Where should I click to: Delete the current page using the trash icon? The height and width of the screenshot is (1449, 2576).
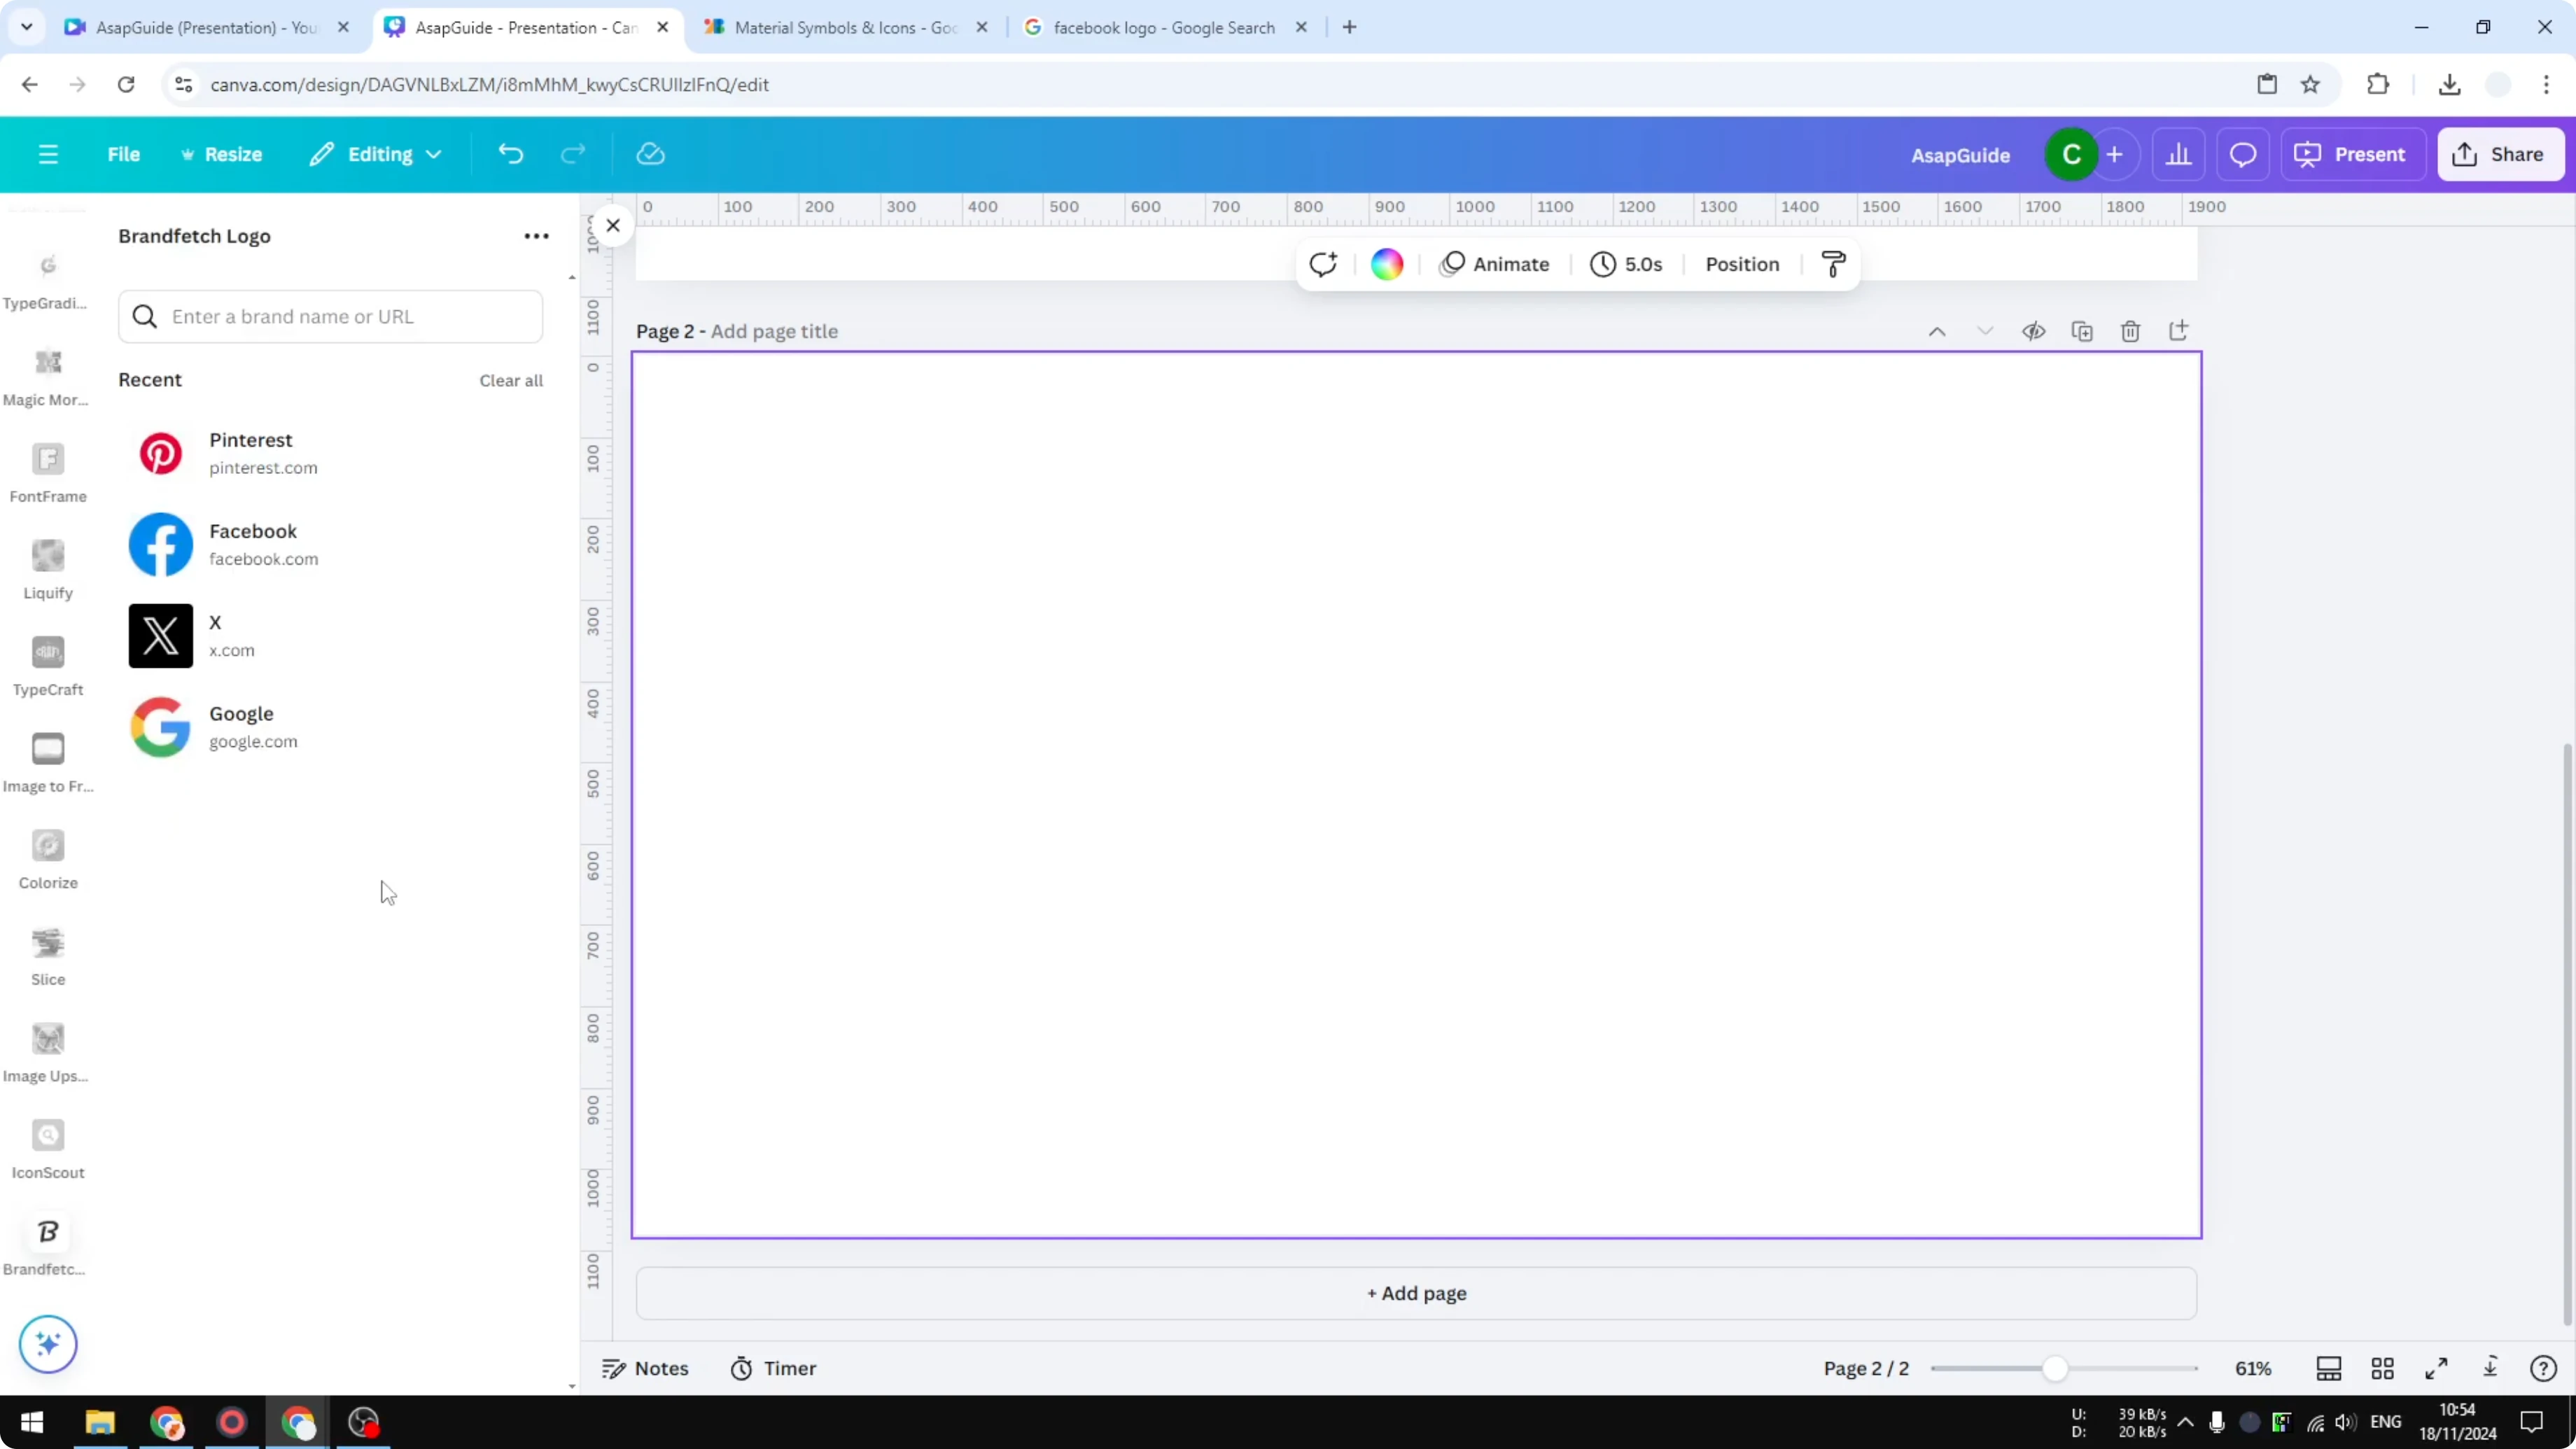(2130, 330)
